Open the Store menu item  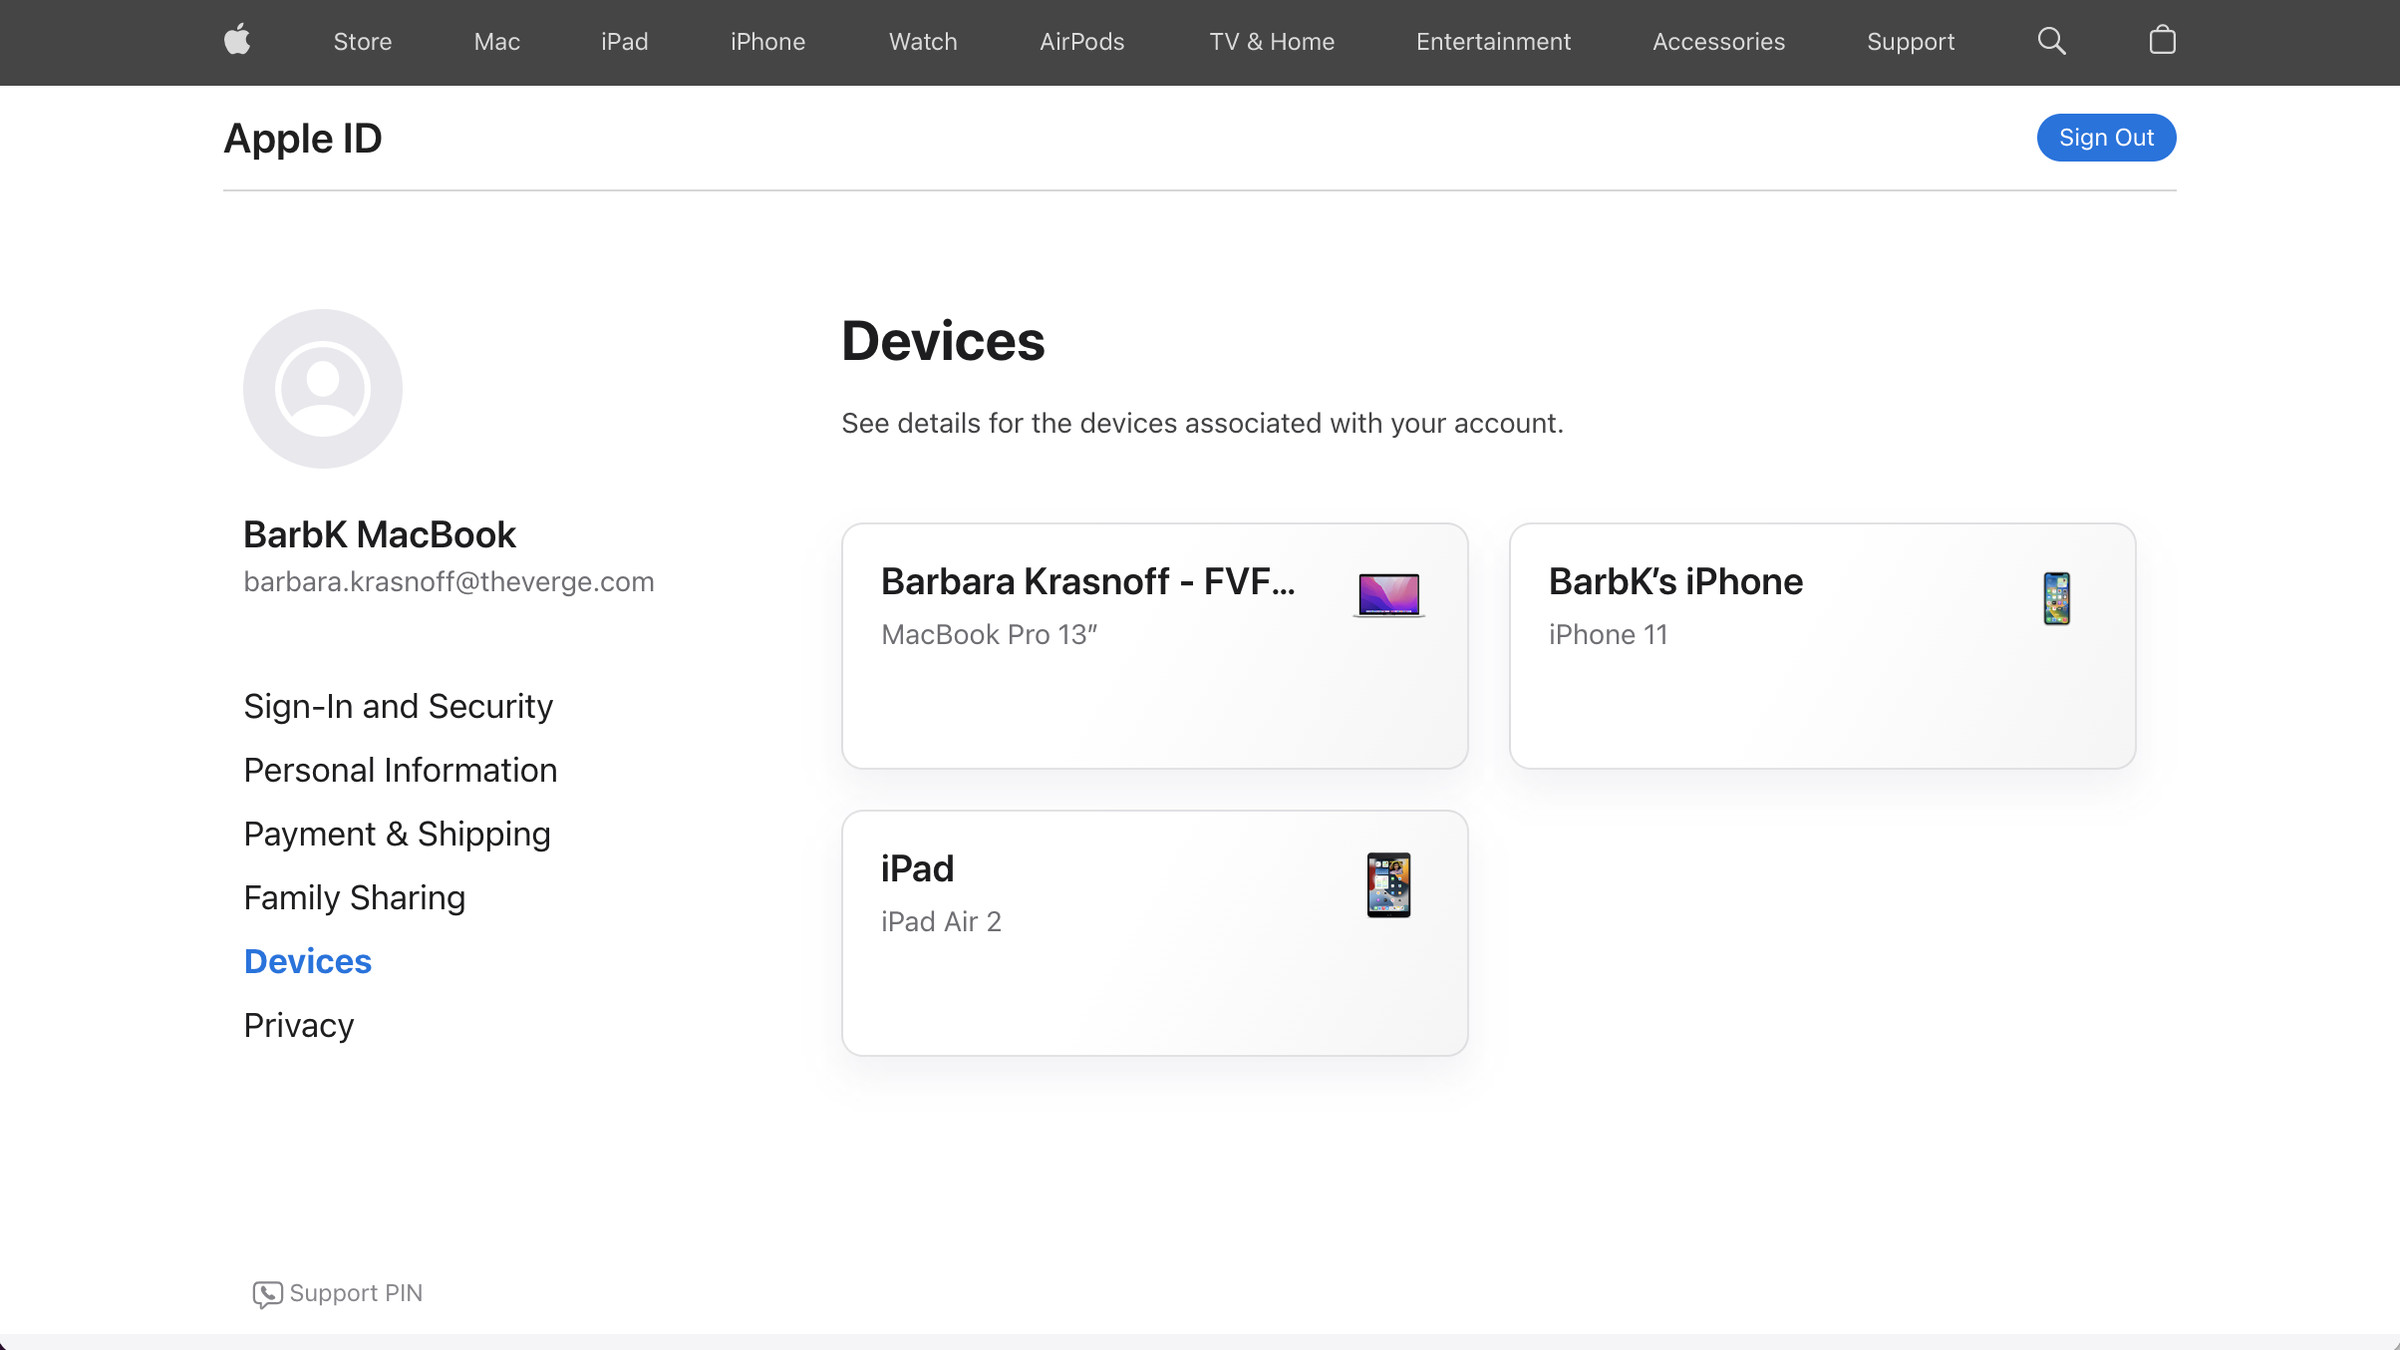[361, 40]
